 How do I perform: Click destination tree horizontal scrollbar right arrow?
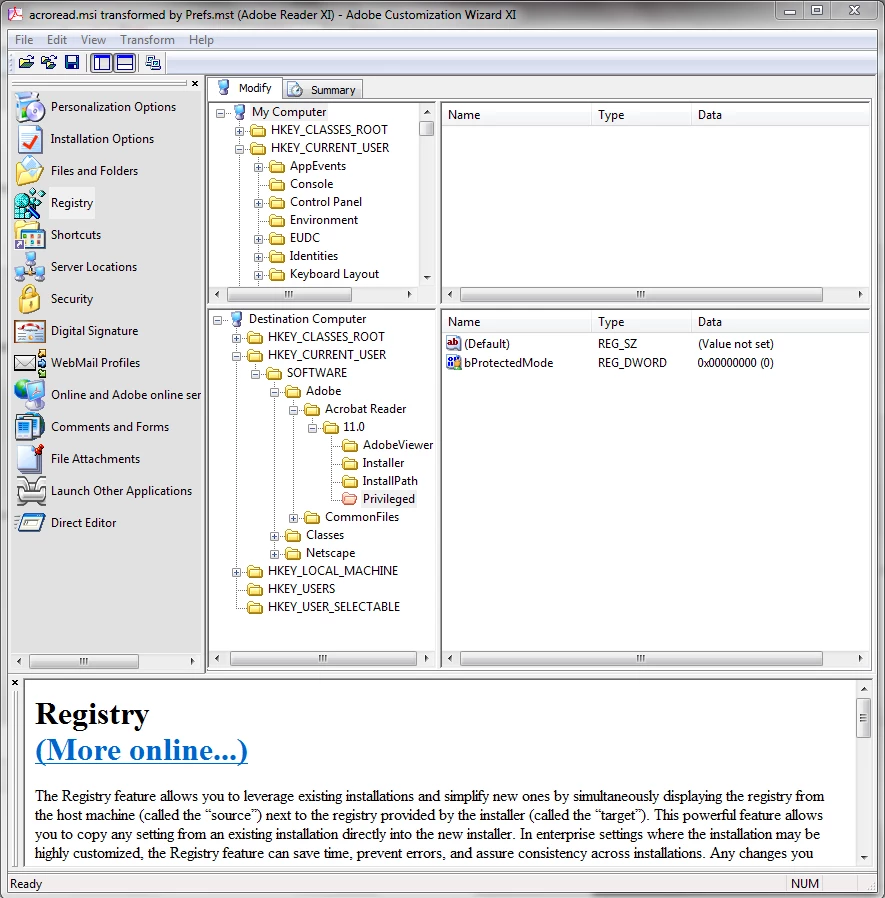(x=426, y=659)
